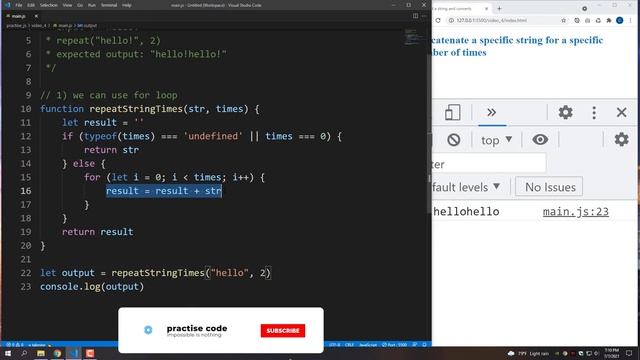This screenshot has height=360, width=640.
Task: Open the editor more actions ellipsis
Action: [x=424, y=16]
